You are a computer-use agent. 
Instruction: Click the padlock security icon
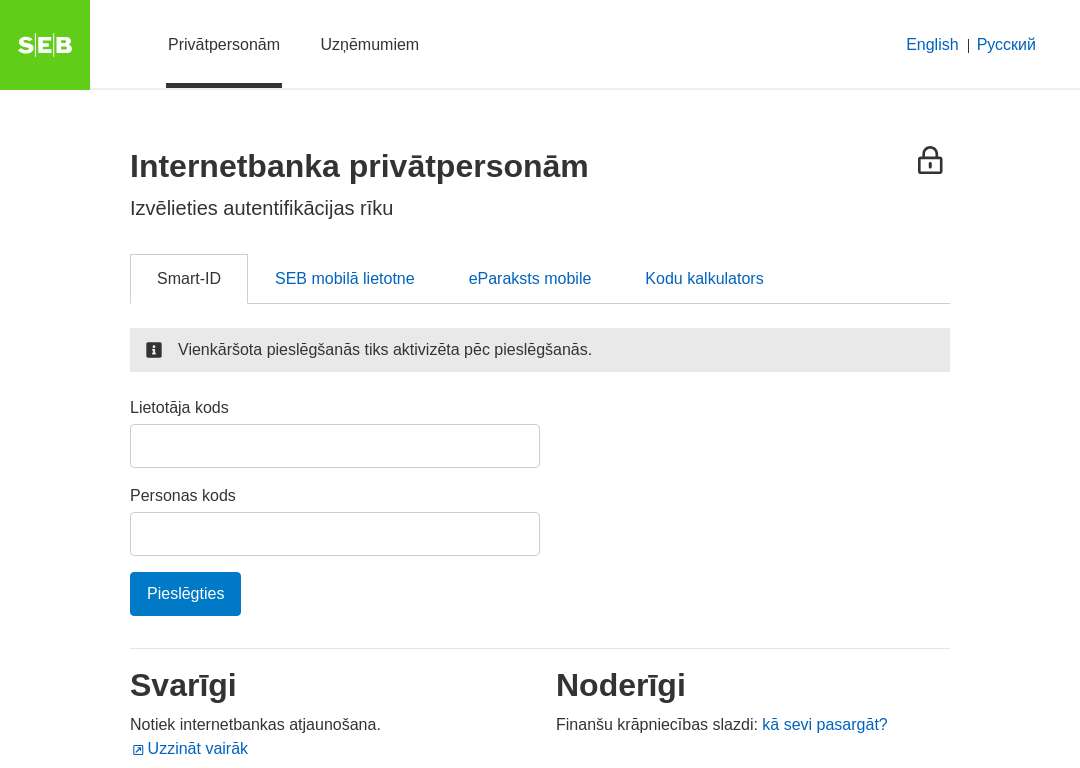(x=930, y=160)
